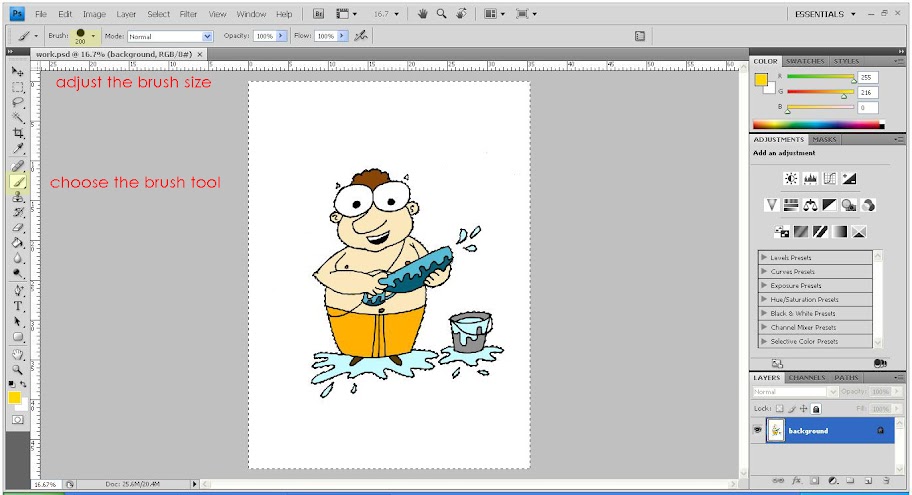Toggle lock image pixels in Layers panel
This screenshot has height=495, width=912.
click(x=792, y=409)
